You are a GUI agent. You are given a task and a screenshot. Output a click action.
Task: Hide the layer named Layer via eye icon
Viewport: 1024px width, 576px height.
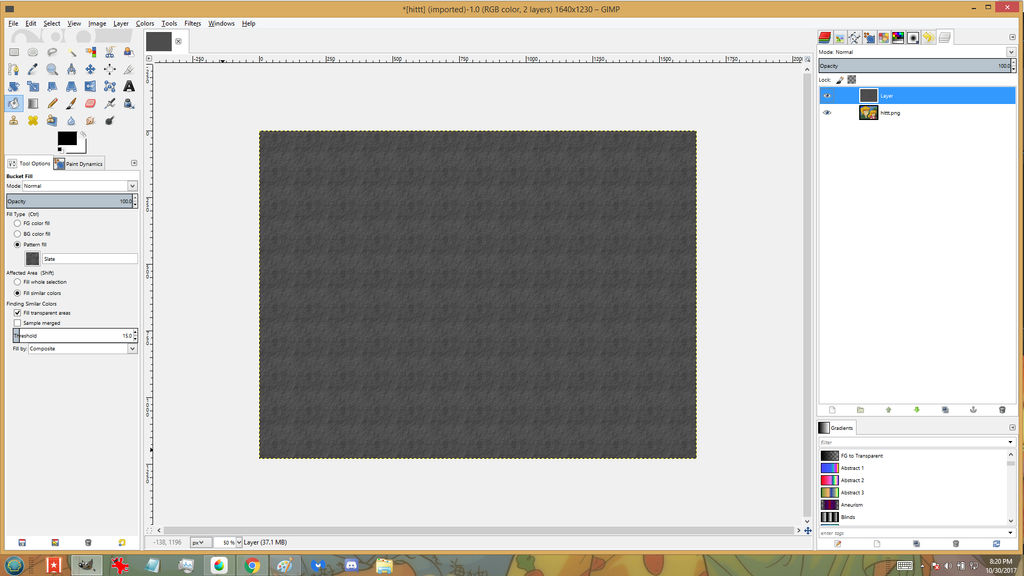coord(827,96)
